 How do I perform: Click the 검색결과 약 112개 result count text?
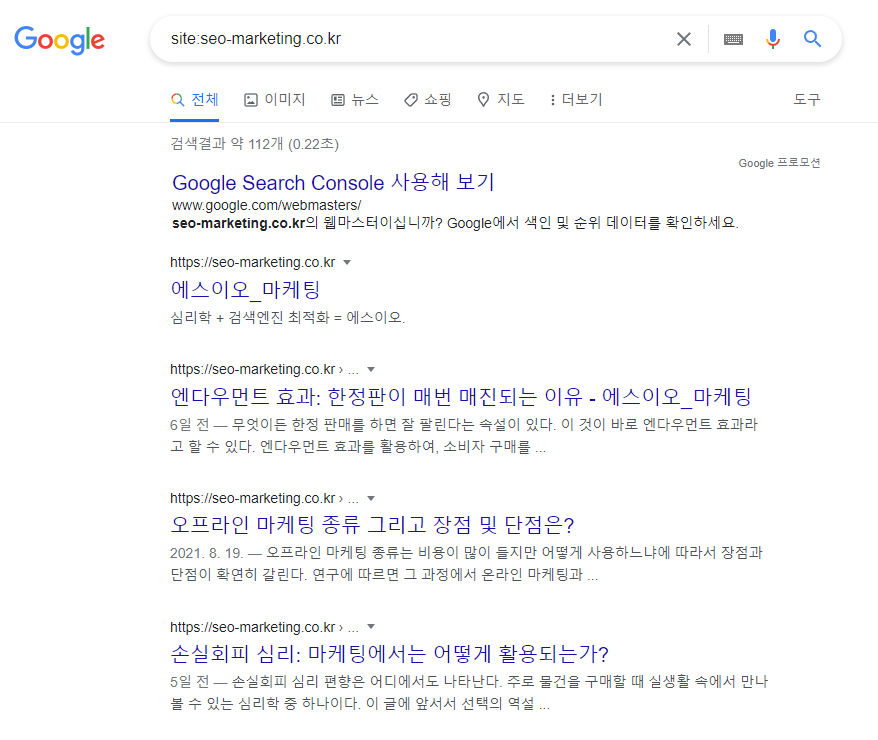(254, 144)
